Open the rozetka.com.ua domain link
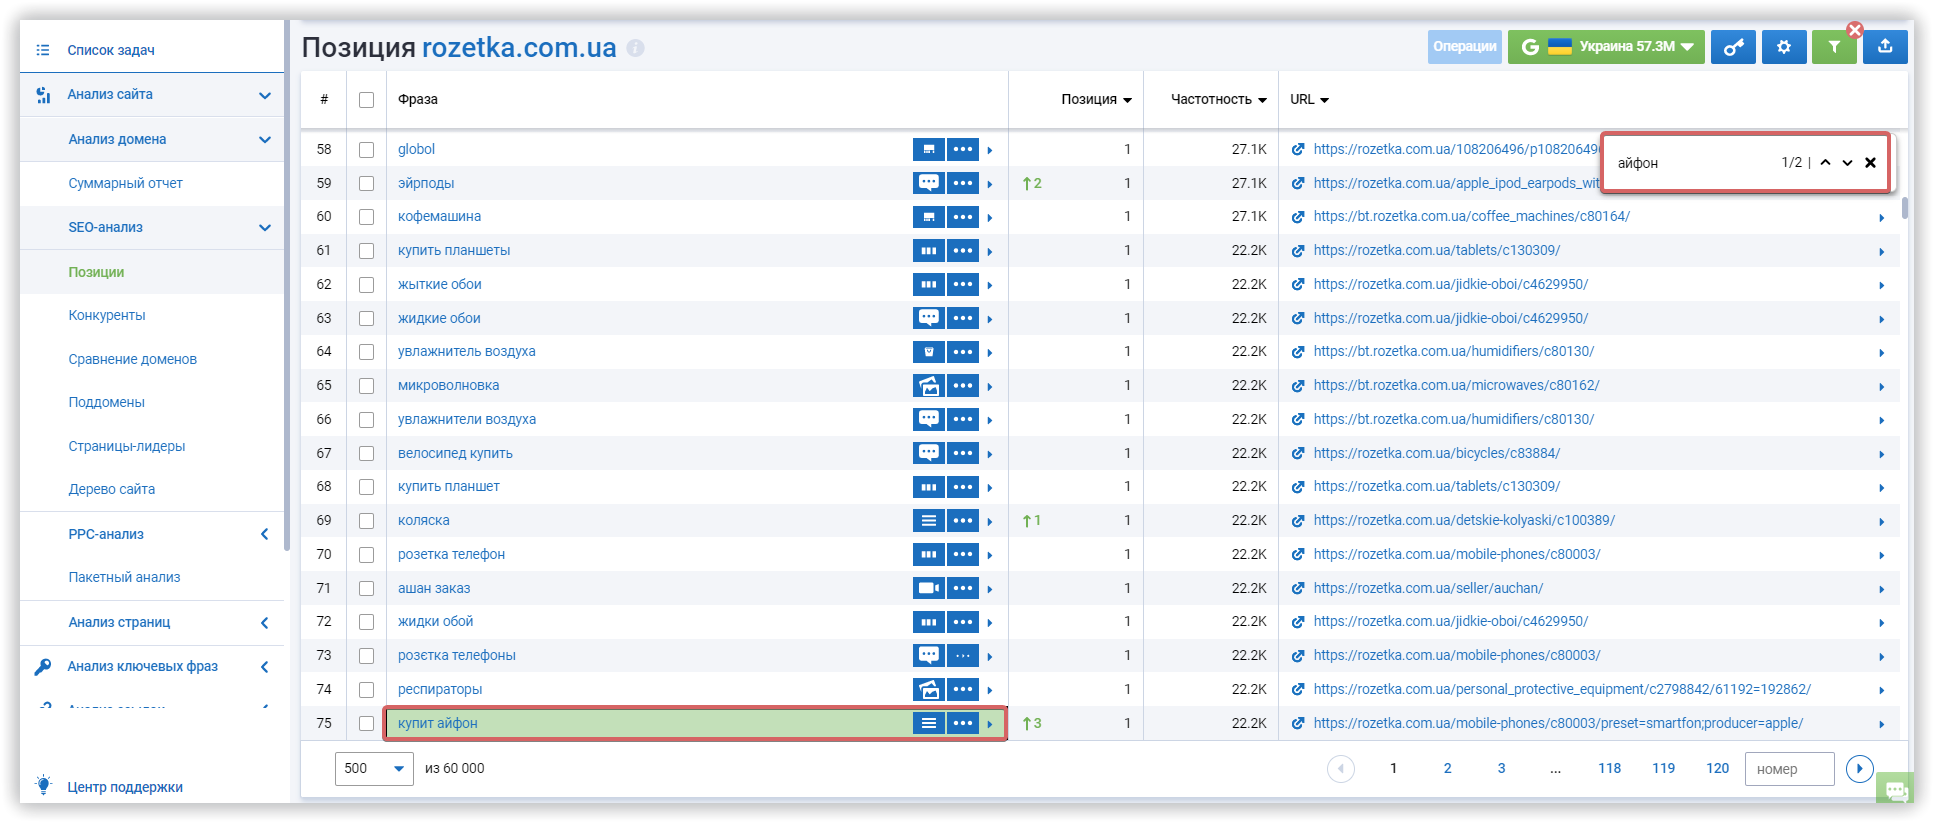Image resolution: width=1934 pixels, height=823 pixels. (519, 48)
